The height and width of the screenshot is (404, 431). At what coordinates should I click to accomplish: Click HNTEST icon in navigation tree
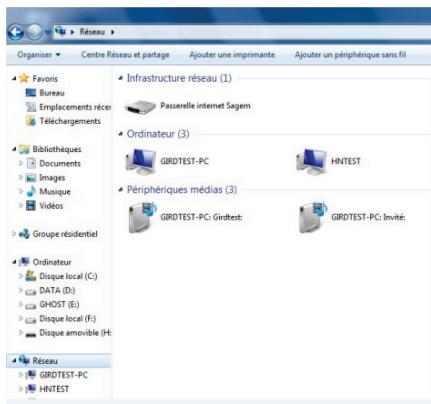click(x=31, y=389)
